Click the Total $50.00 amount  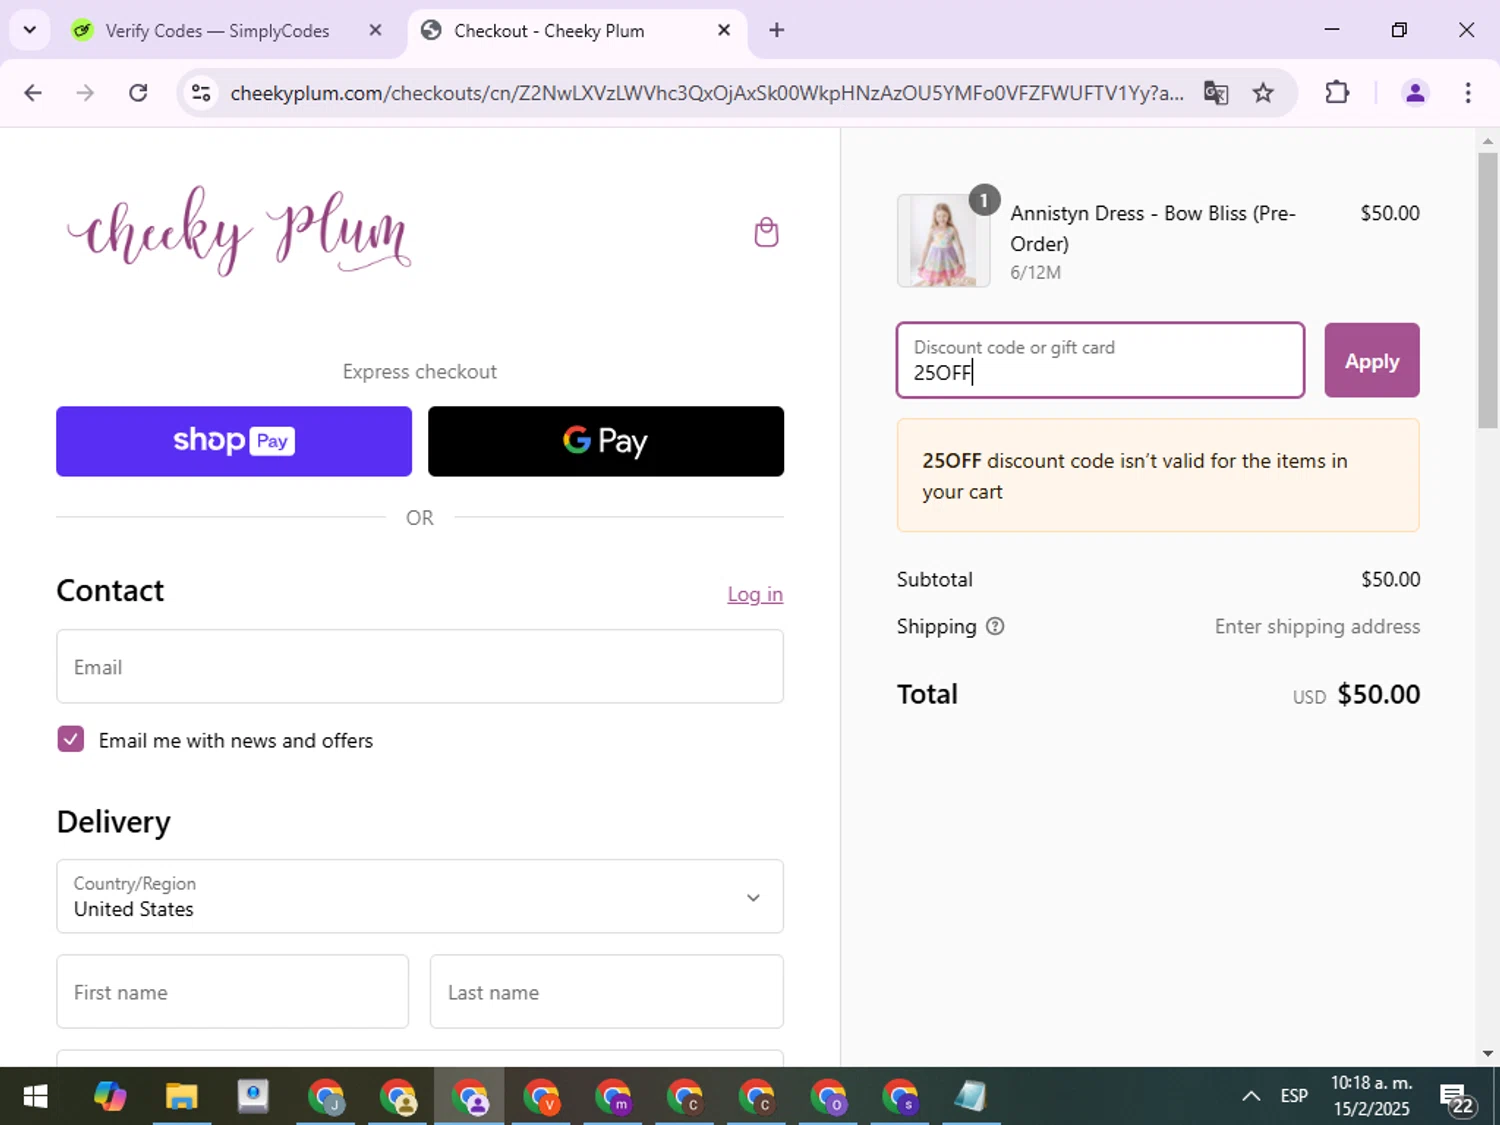point(1378,694)
